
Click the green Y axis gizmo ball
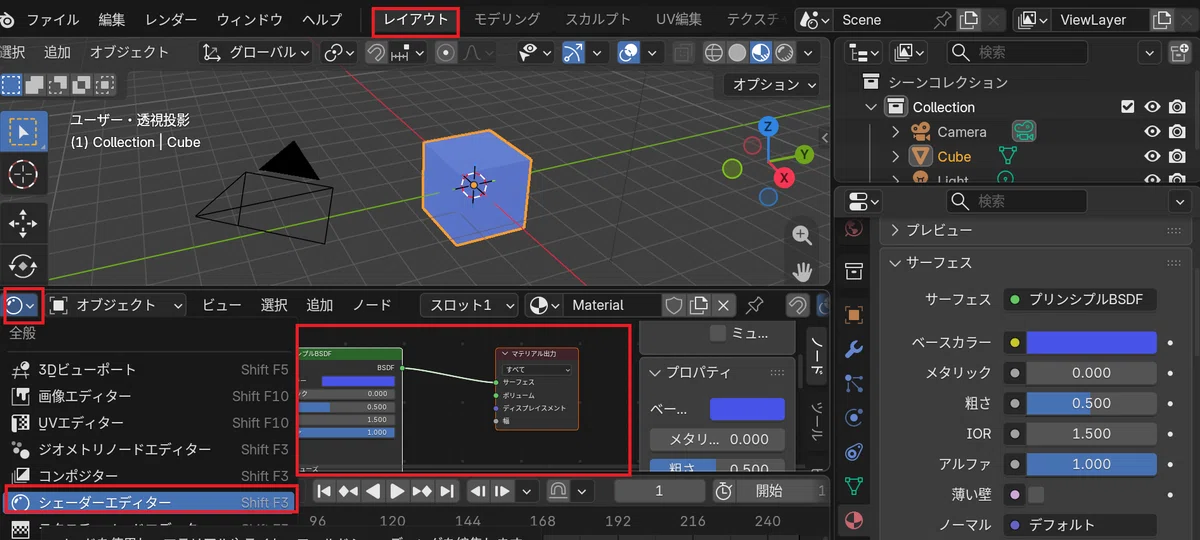click(x=804, y=154)
